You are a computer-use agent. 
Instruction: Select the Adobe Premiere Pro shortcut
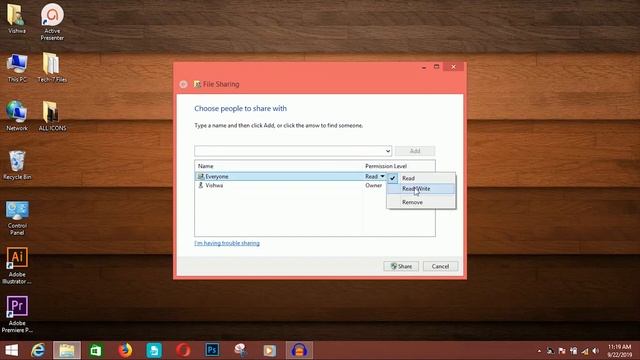[x=17, y=314]
